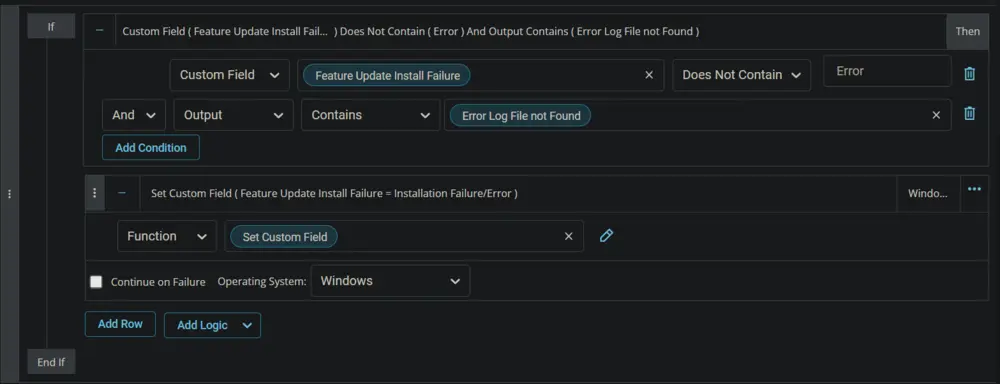Select the If block label
The width and height of the screenshot is (1000, 384).
click(51, 27)
